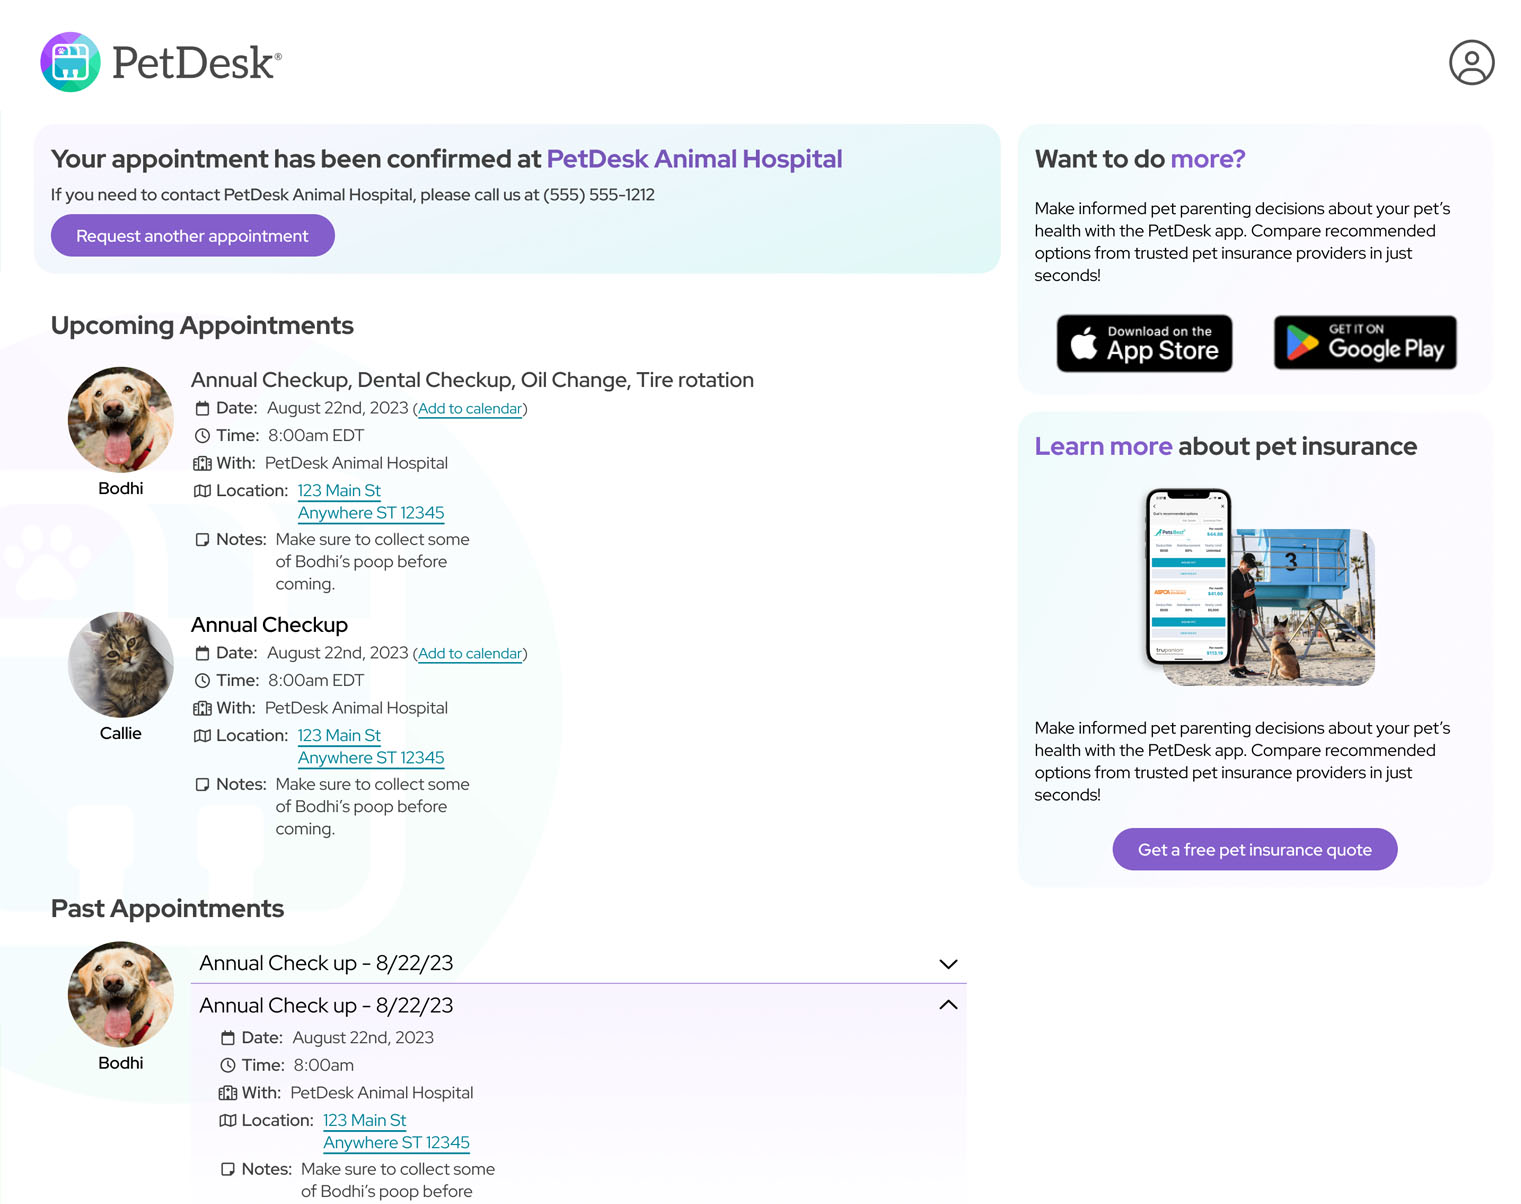The height and width of the screenshot is (1204, 1521).
Task: Click hospital icon in expanded past appointment
Action: click(x=228, y=1094)
